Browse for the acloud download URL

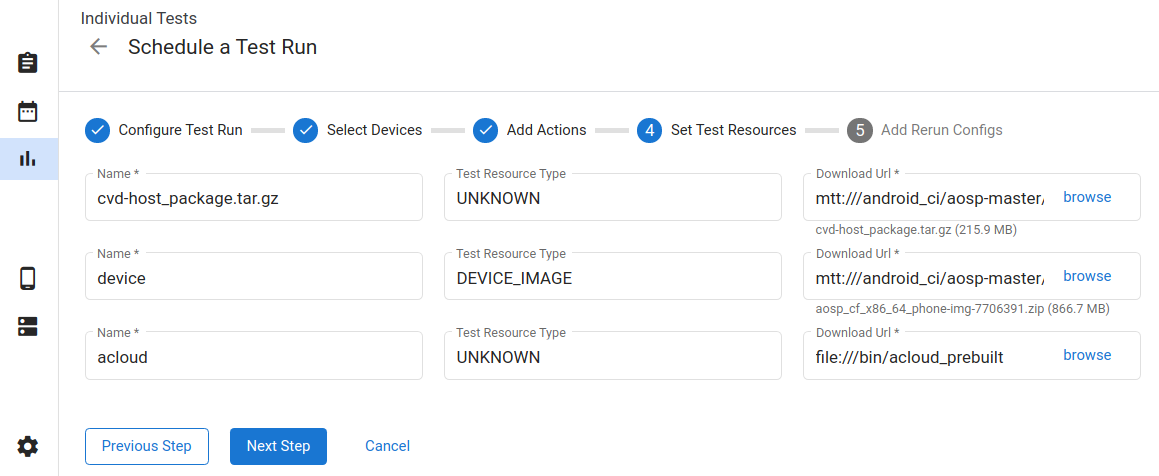pos(1087,355)
